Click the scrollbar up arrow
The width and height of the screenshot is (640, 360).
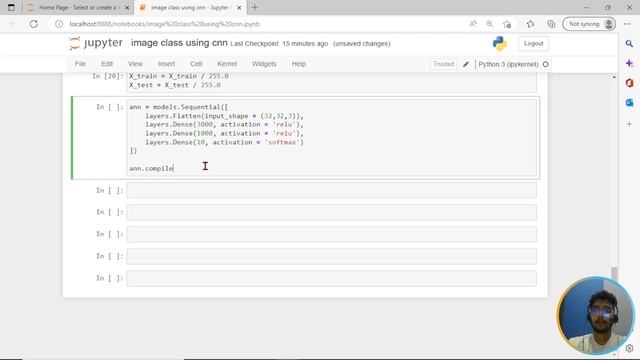tap(614, 77)
